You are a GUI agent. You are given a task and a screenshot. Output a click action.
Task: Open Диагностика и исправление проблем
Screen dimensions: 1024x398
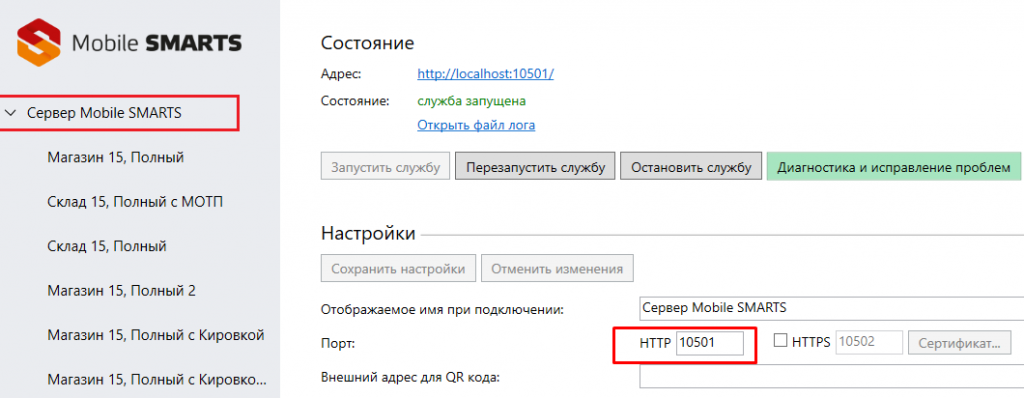coord(893,167)
